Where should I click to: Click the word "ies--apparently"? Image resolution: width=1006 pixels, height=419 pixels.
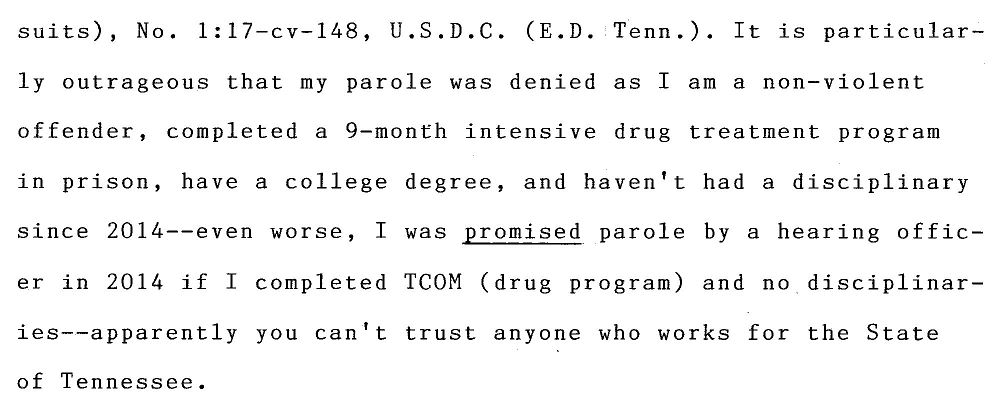click(127, 334)
